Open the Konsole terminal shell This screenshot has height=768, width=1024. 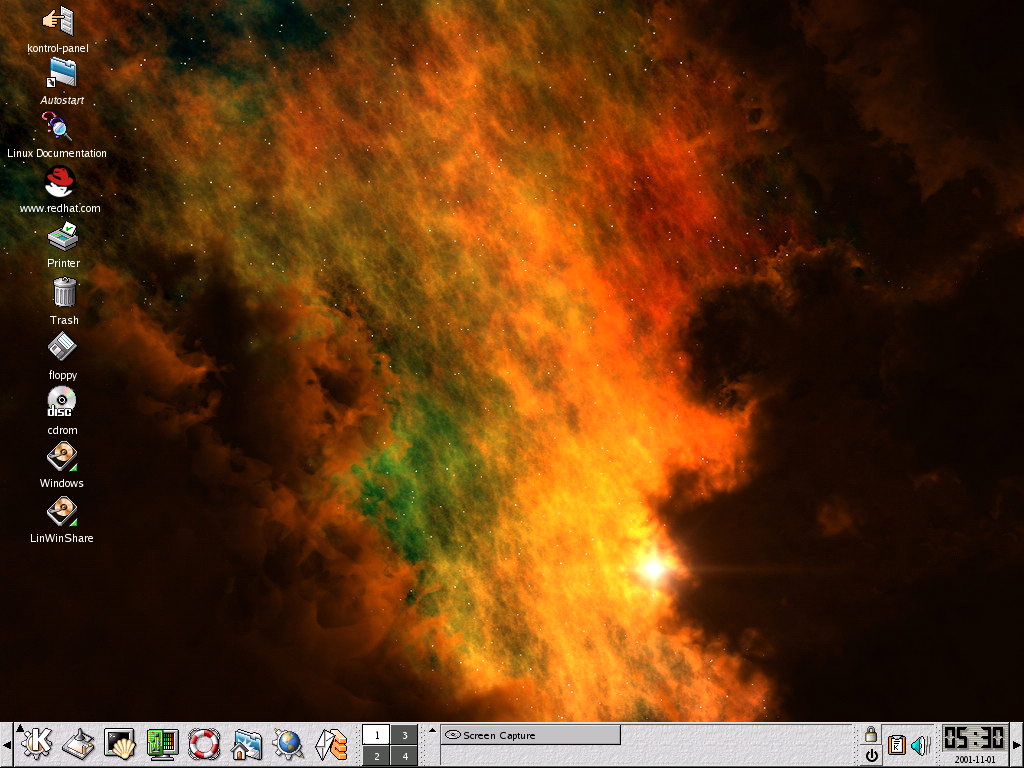coord(120,744)
